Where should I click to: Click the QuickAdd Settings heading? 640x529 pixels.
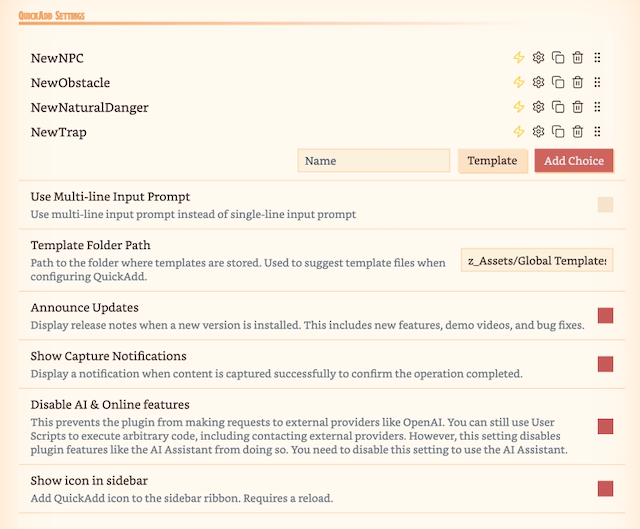pos(51,16)
